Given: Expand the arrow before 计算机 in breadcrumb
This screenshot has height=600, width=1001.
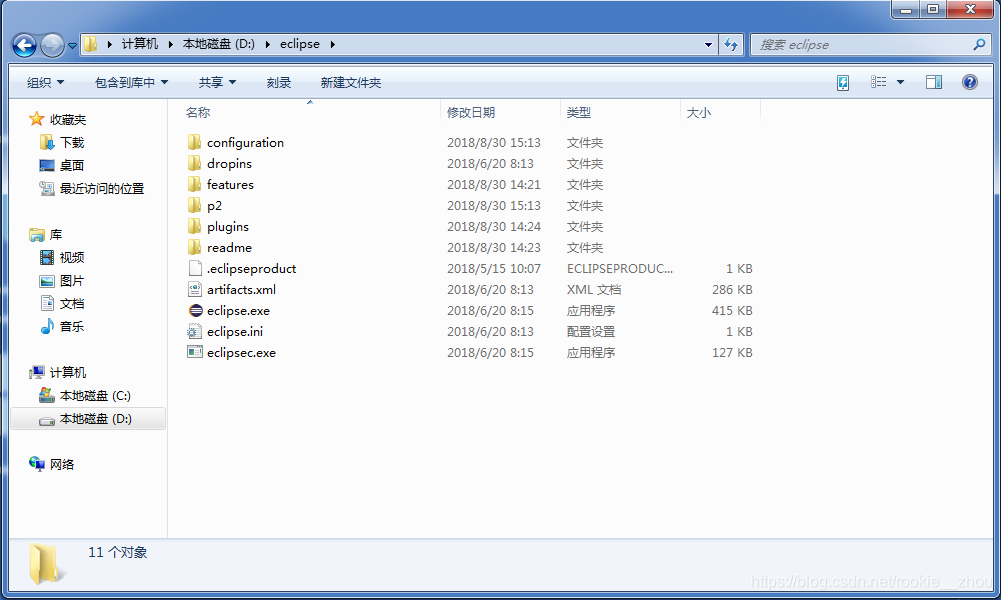Looking at the screenshot, I should (109, 44).
